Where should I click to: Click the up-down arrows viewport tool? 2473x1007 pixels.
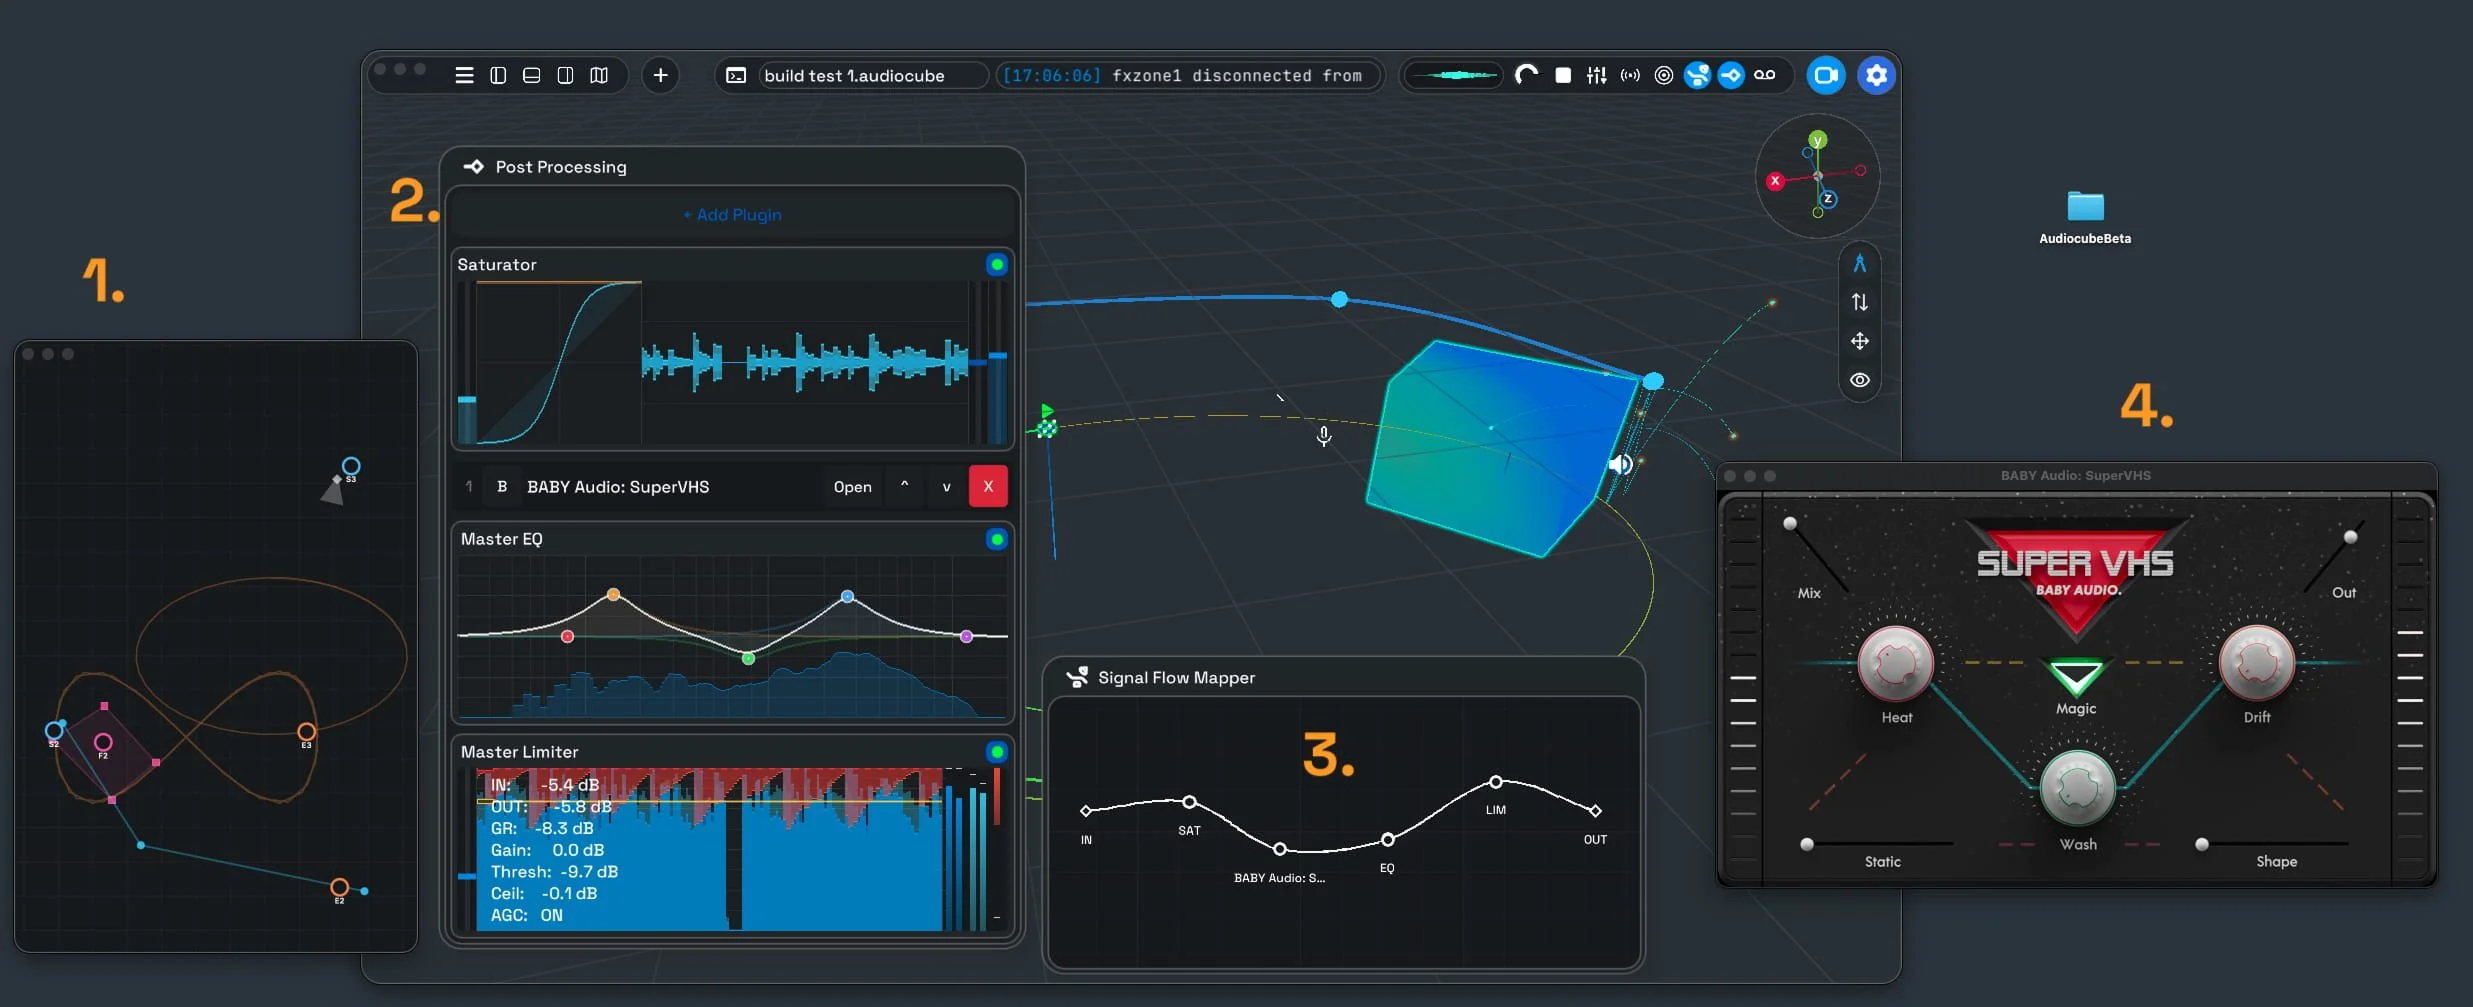1860,302
